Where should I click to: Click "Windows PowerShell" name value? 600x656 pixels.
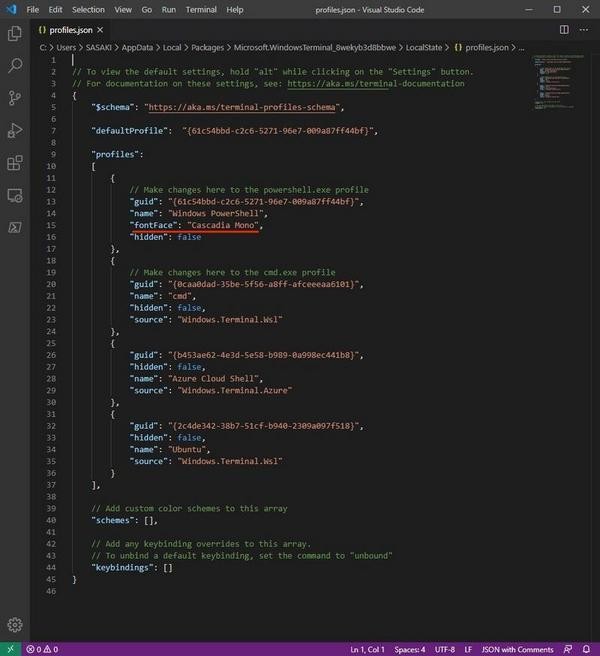(216, 213)
